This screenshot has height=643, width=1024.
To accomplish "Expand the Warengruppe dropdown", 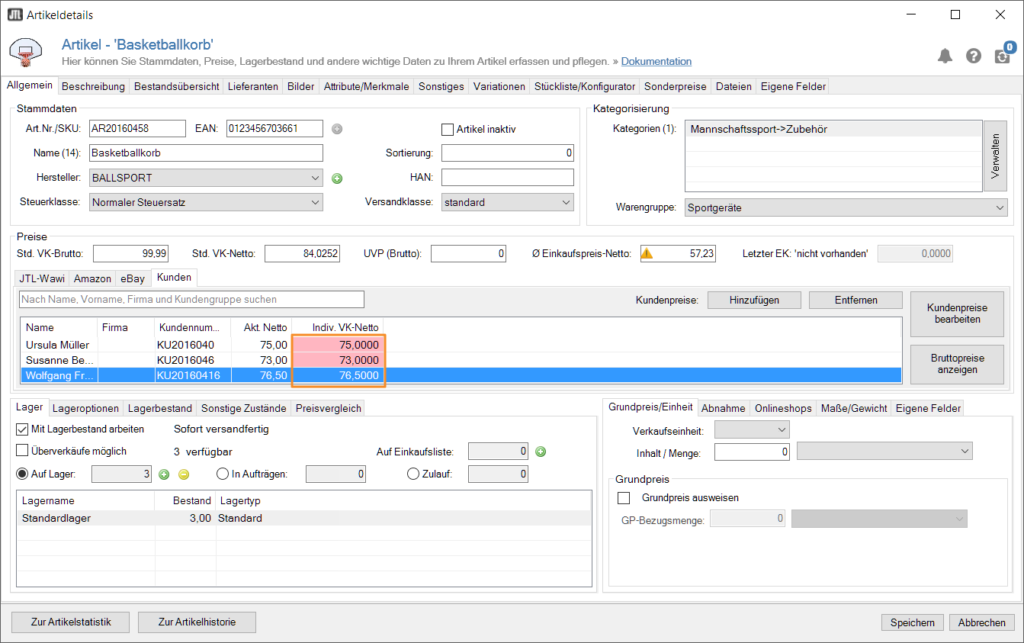I will point(845,208).
